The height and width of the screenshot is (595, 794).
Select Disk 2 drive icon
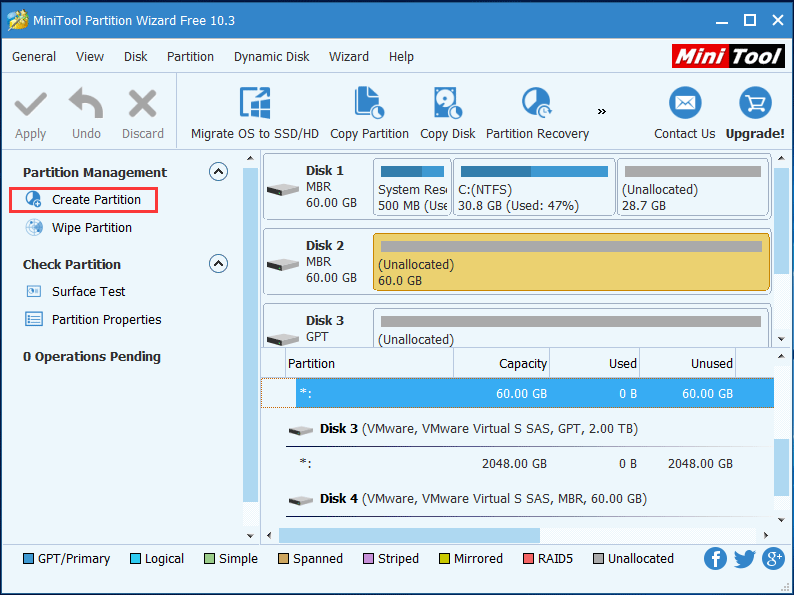point(283,264)
